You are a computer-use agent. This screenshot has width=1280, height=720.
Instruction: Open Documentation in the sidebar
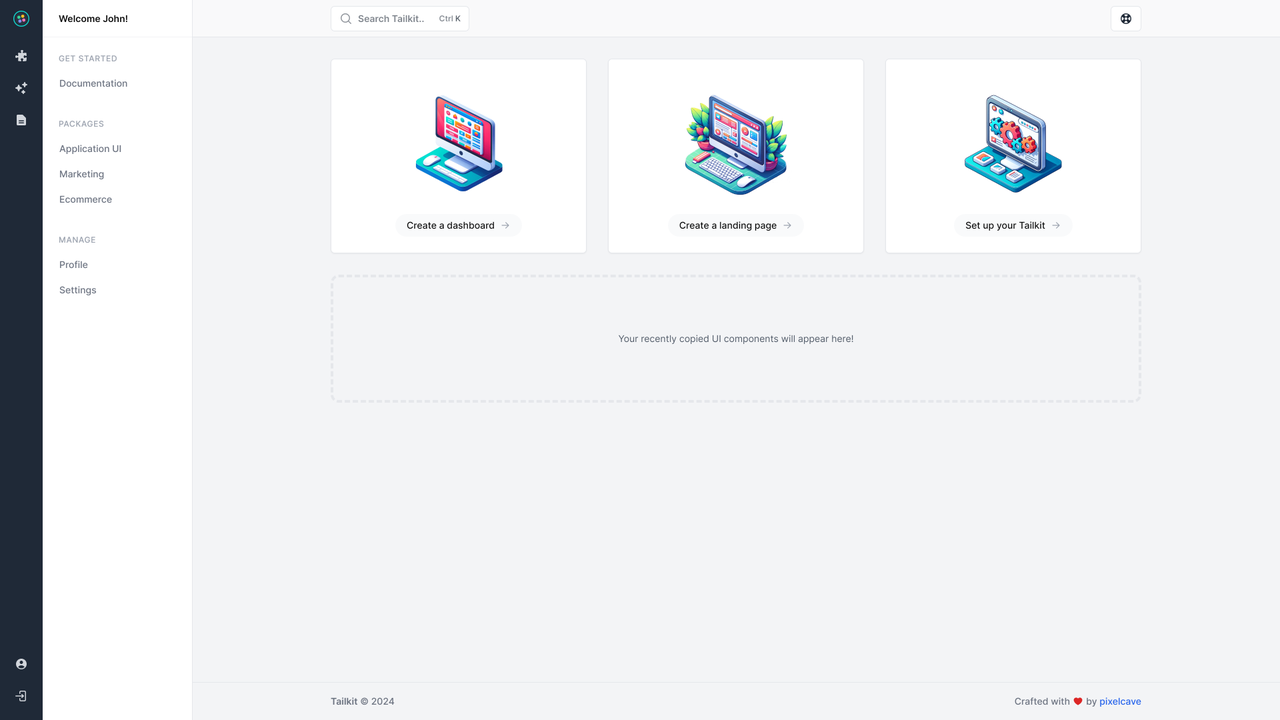click(x=93, y=84)
